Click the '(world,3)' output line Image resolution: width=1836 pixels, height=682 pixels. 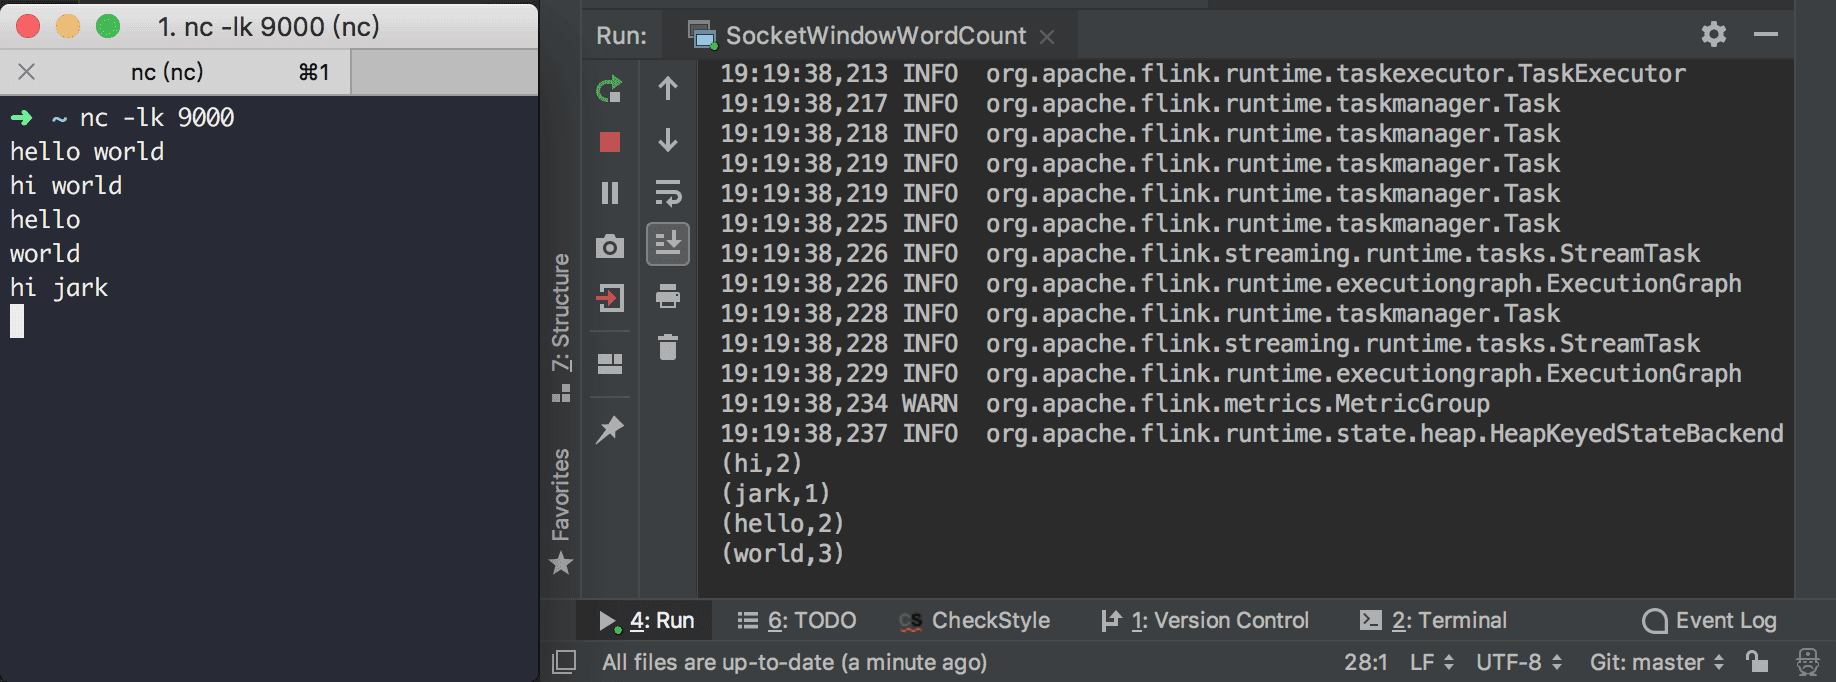point(783,554)
